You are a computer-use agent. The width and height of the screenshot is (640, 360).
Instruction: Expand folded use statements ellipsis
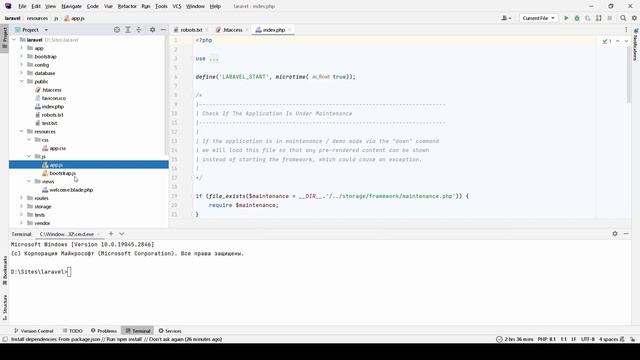click(x=214, y=59)
